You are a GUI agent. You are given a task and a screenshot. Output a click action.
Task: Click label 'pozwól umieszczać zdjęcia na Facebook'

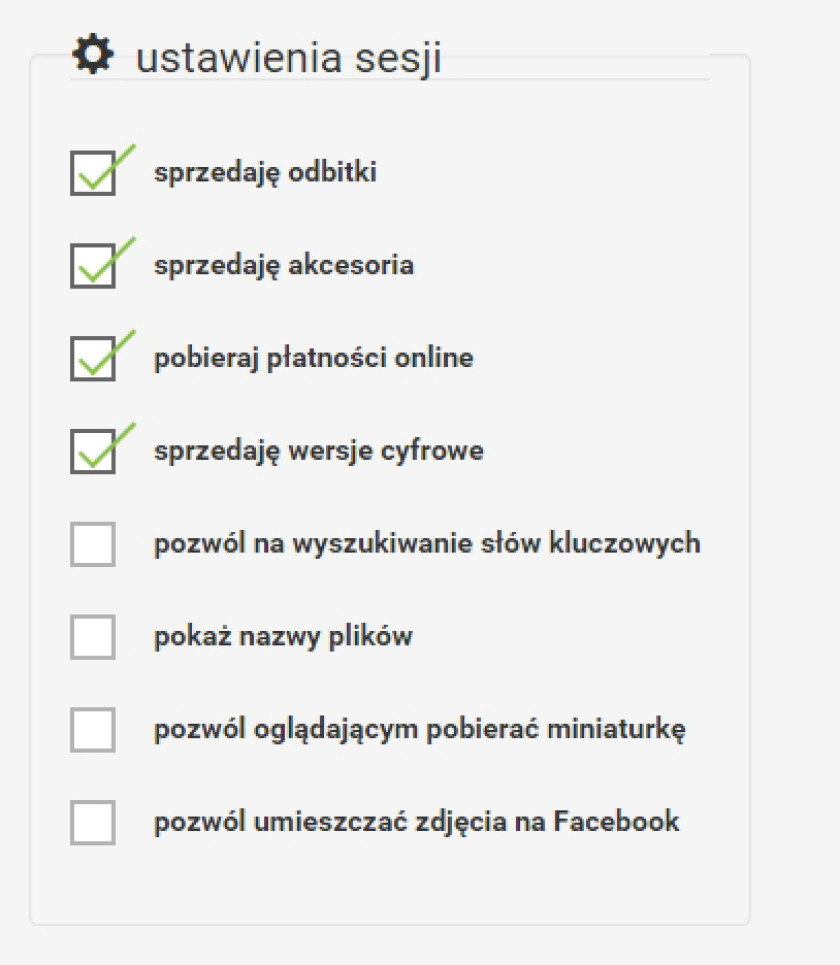(x=417, y=823)
